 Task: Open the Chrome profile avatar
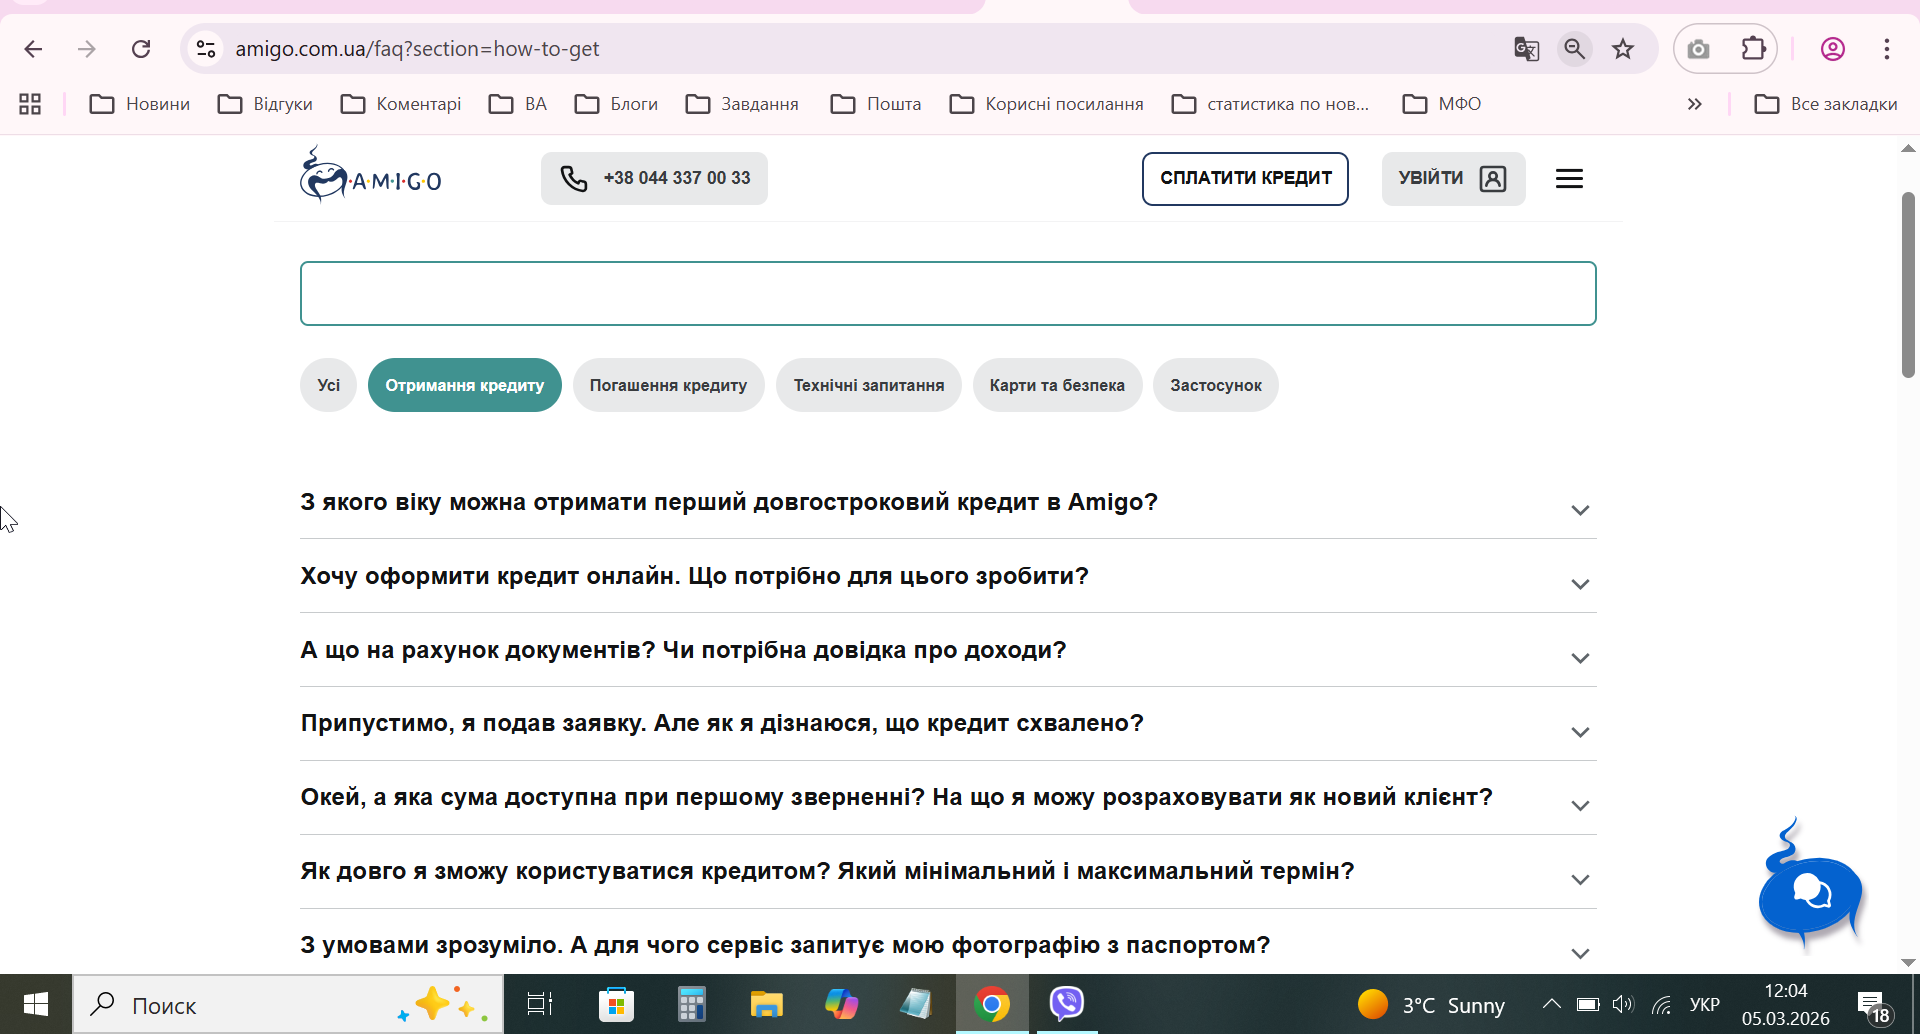click(x=1833, y=49)
